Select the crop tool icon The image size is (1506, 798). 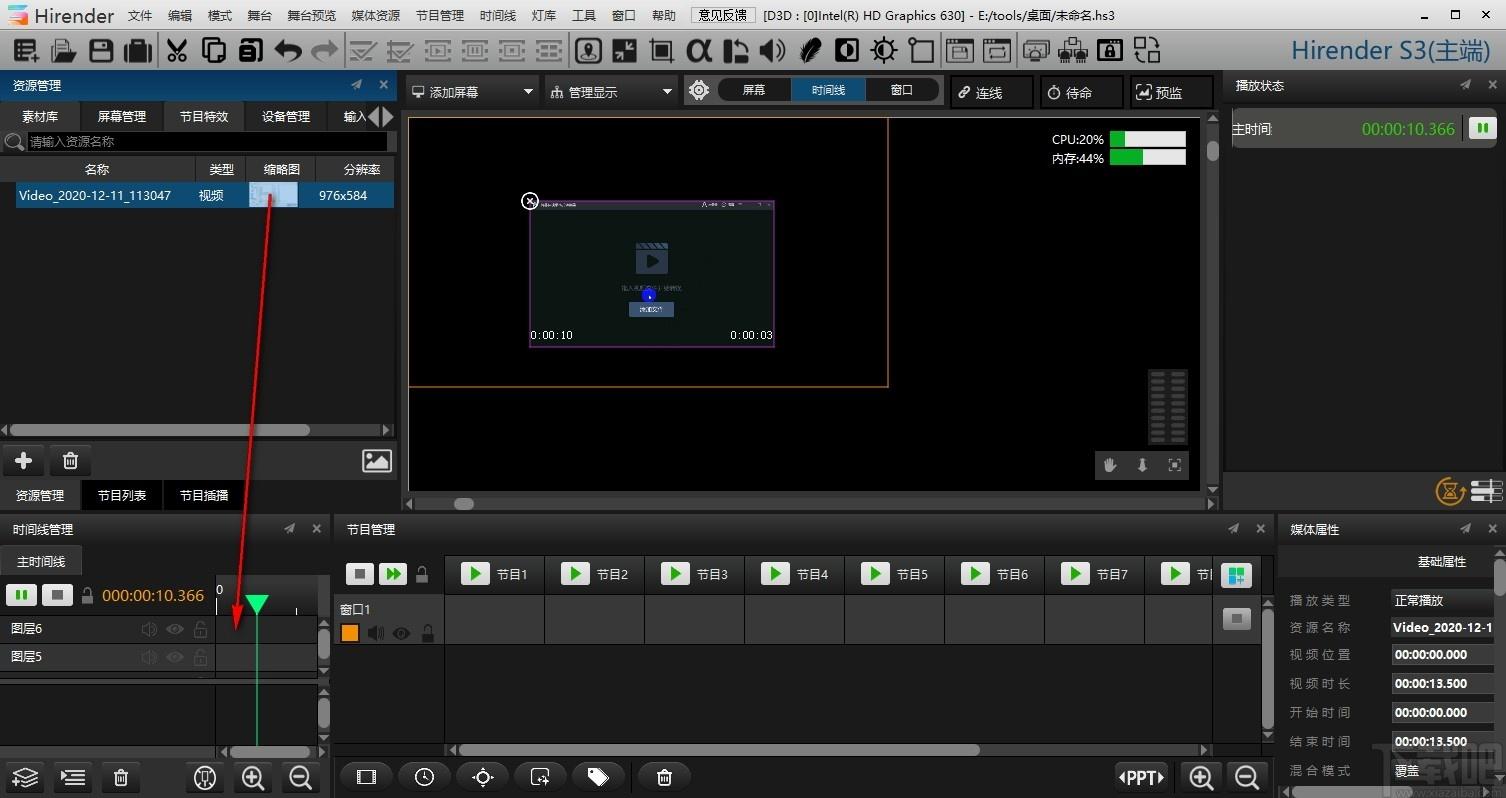point(661,50)
